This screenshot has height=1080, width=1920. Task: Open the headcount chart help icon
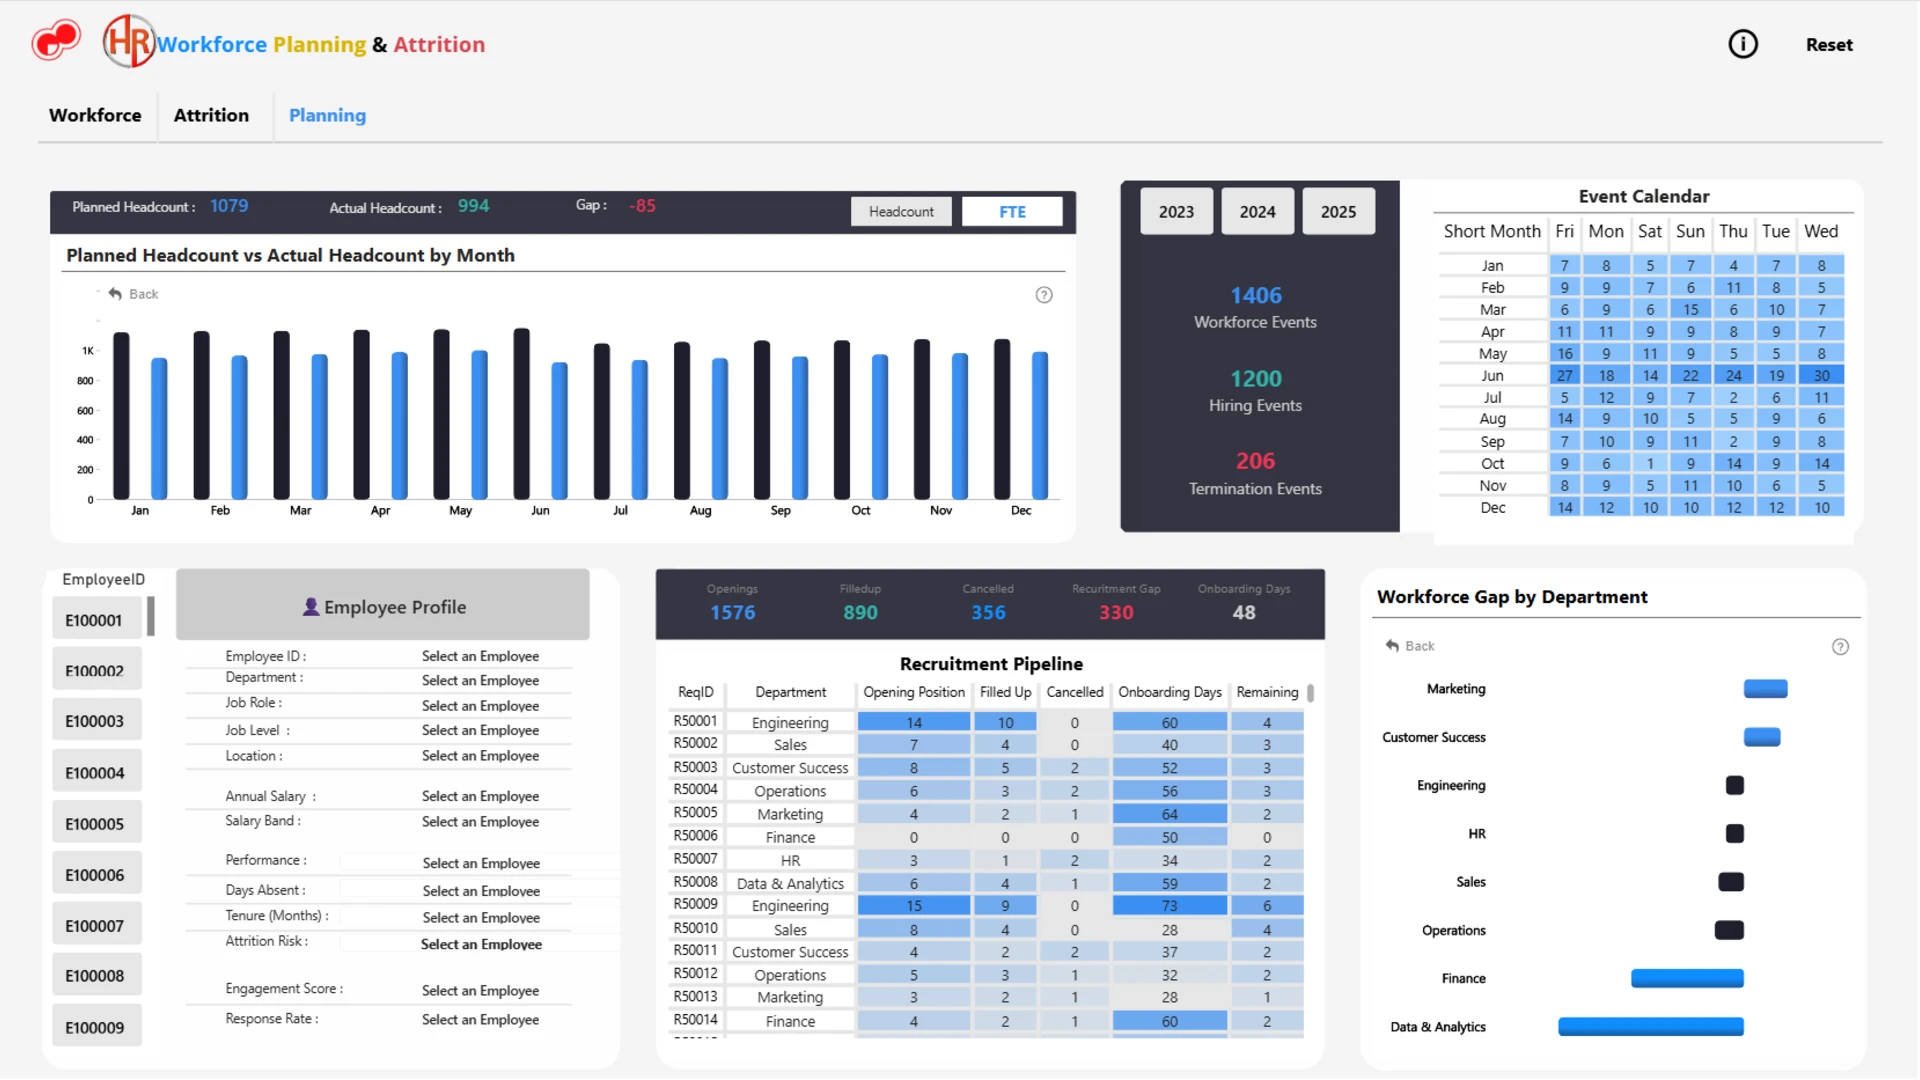(x=1044, y=295)
